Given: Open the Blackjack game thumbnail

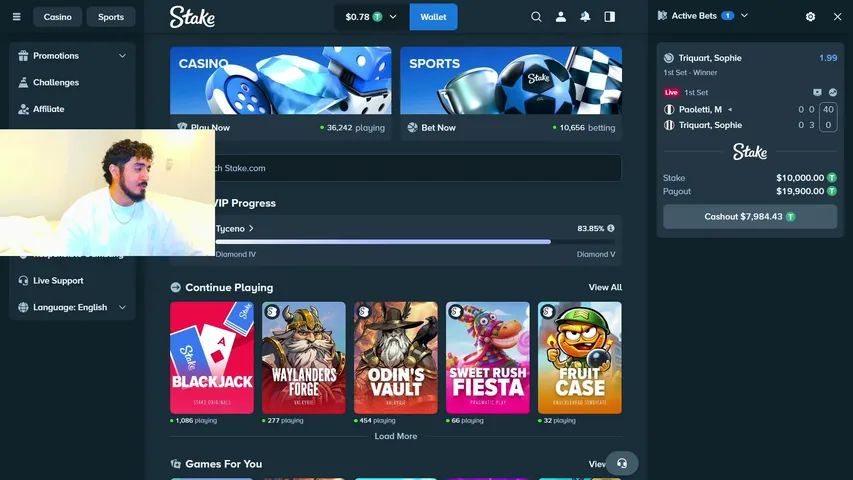Looking at the screenshot, I should [x=212, y=358].
